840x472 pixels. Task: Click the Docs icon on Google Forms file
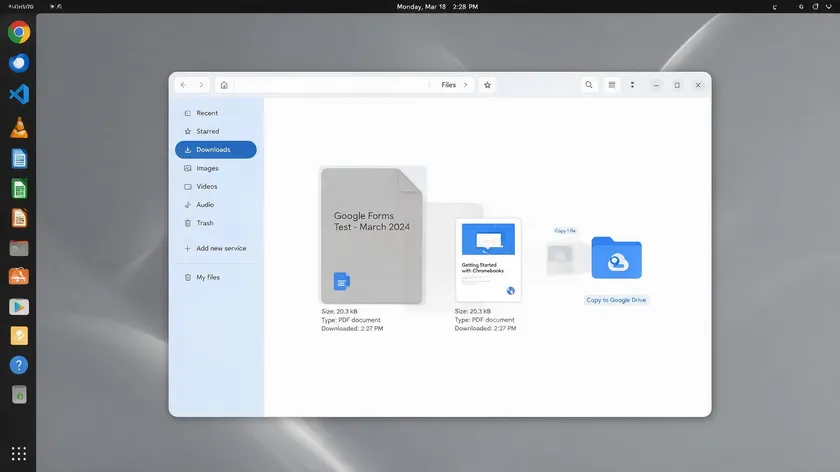342,281
